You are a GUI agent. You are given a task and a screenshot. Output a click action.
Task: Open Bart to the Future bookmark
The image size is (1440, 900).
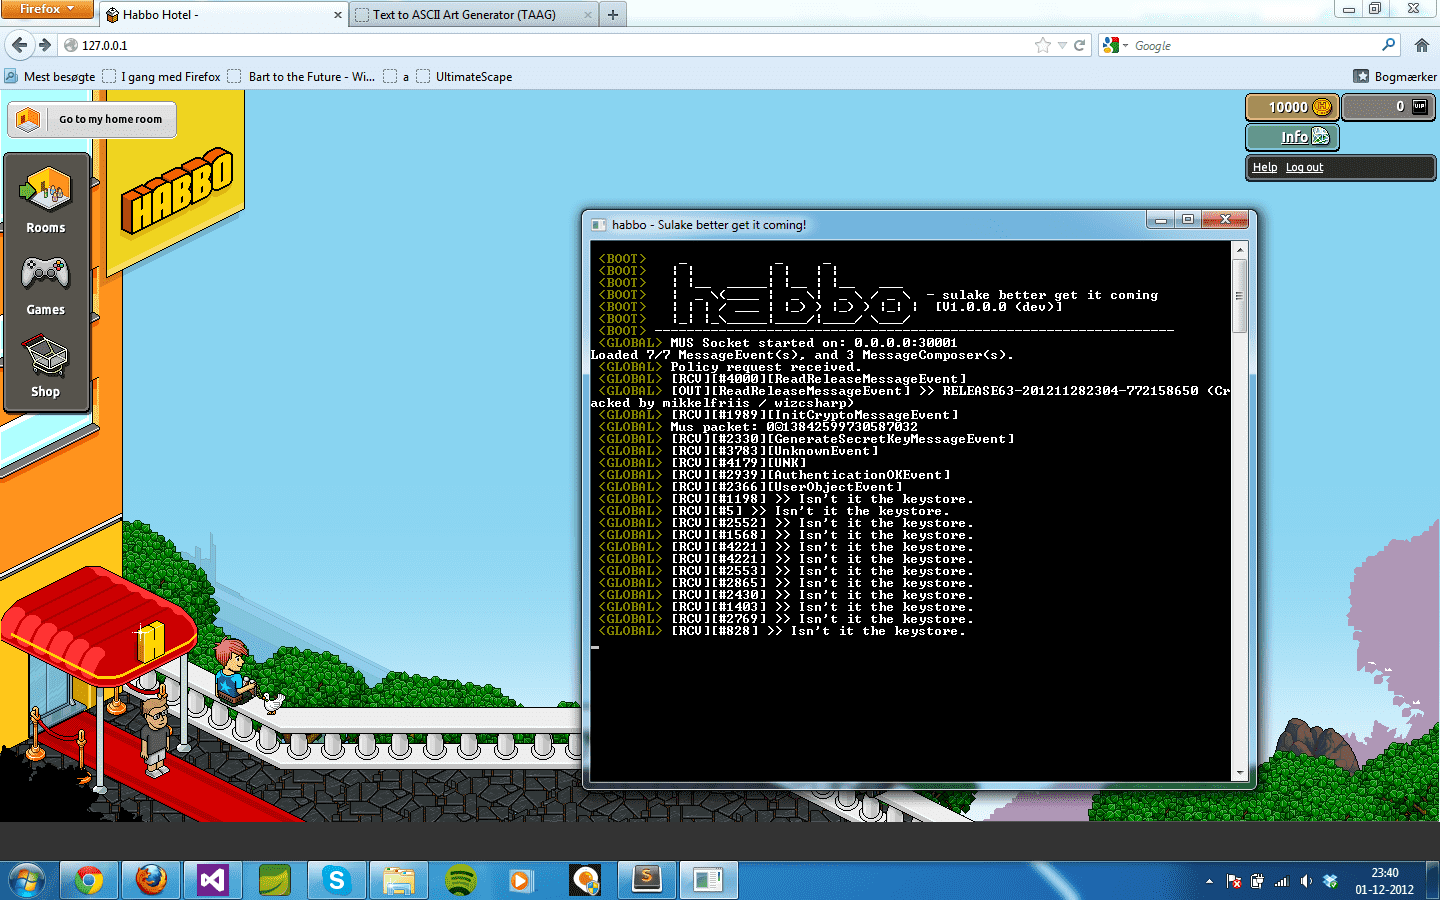pos(301,76)
